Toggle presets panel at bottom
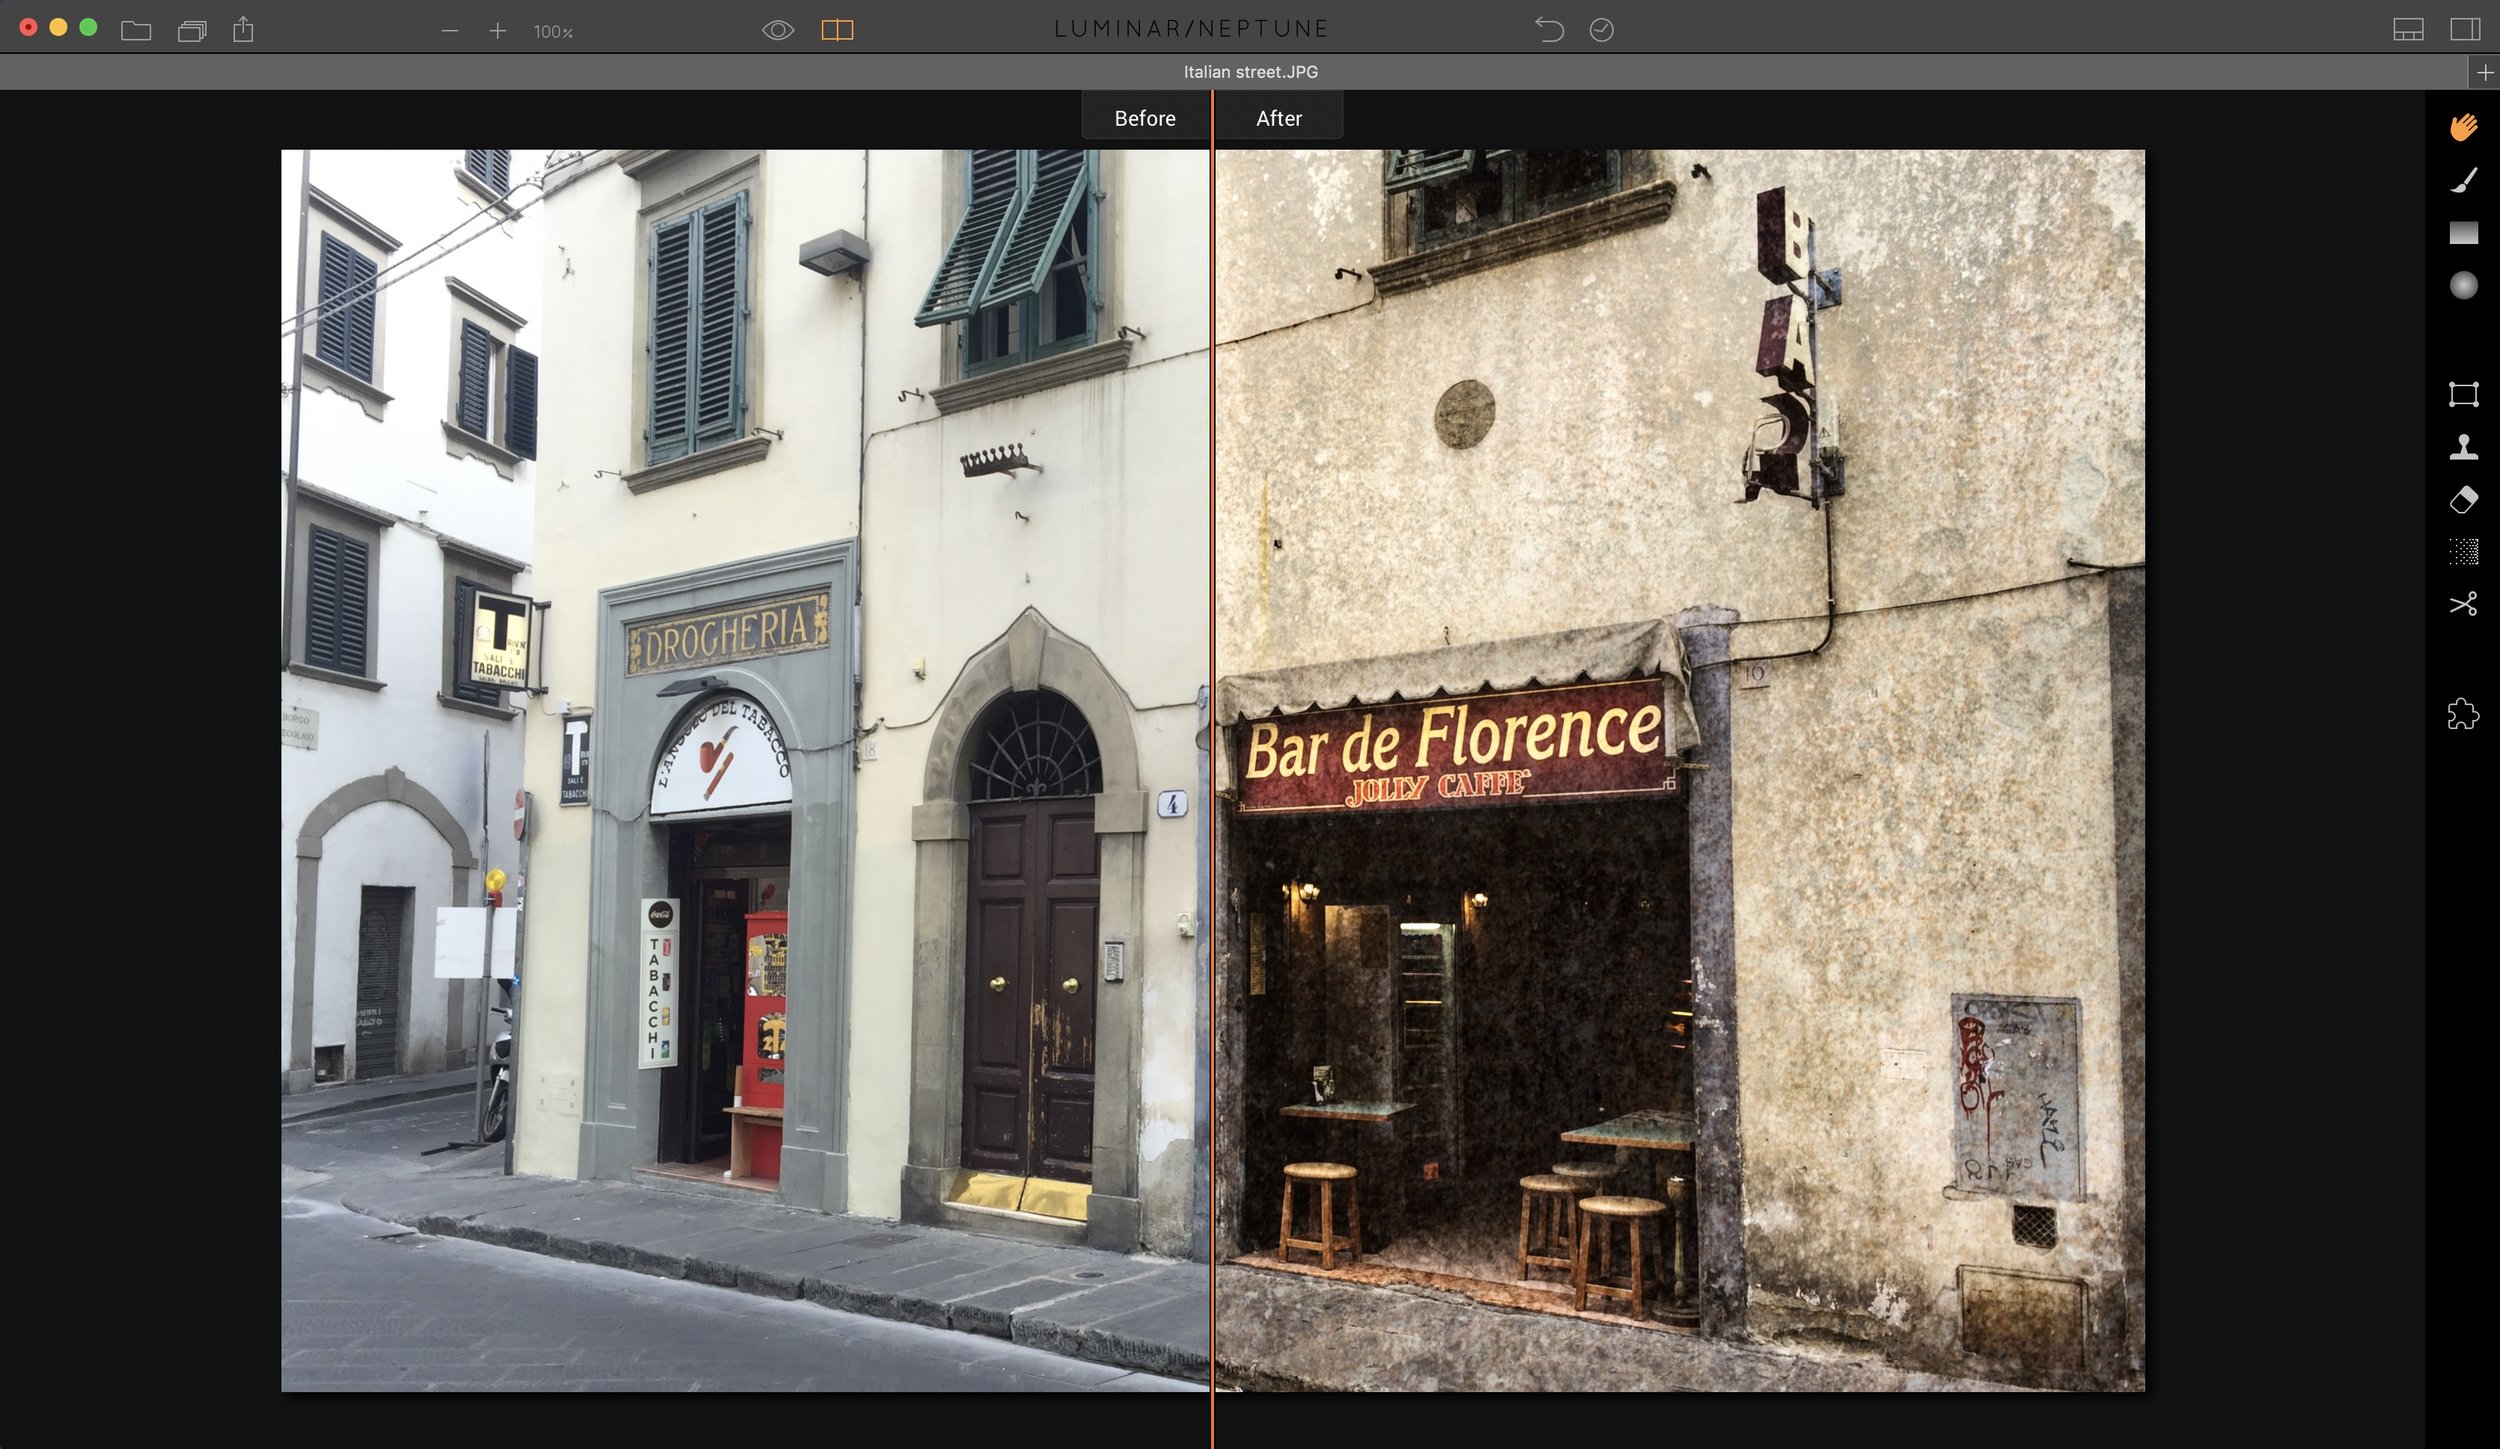This screenshot has width=2500, height=1449. (x=2408, y=30)
